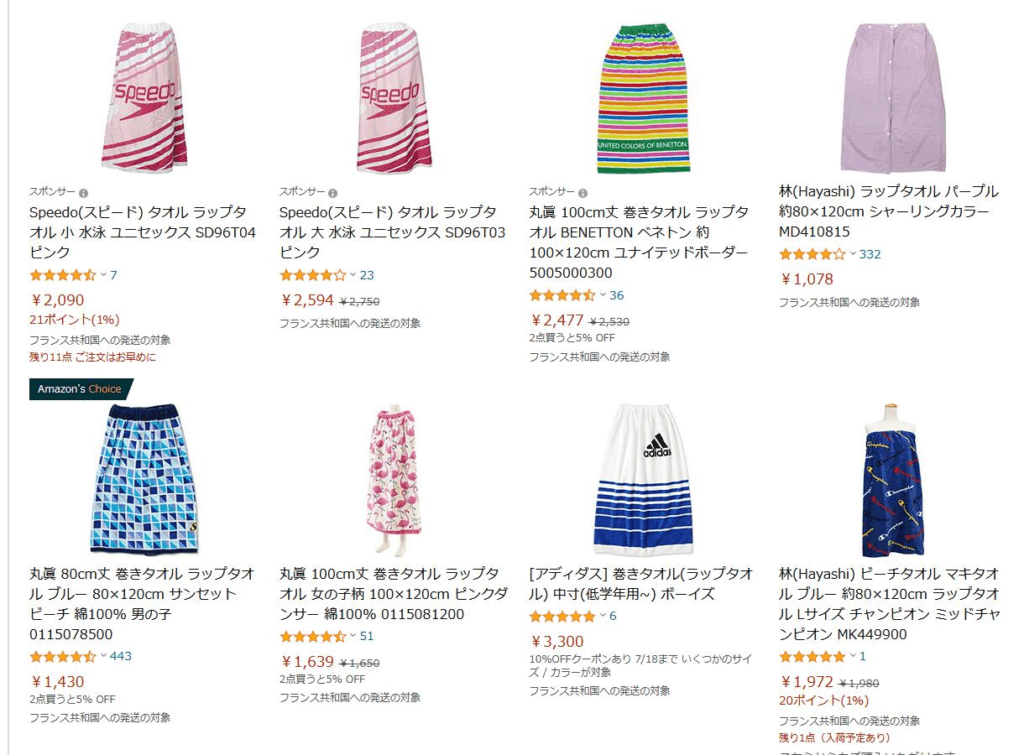
Task: Click the Amazon's Choice badge
Action: [x=80, y=389]
